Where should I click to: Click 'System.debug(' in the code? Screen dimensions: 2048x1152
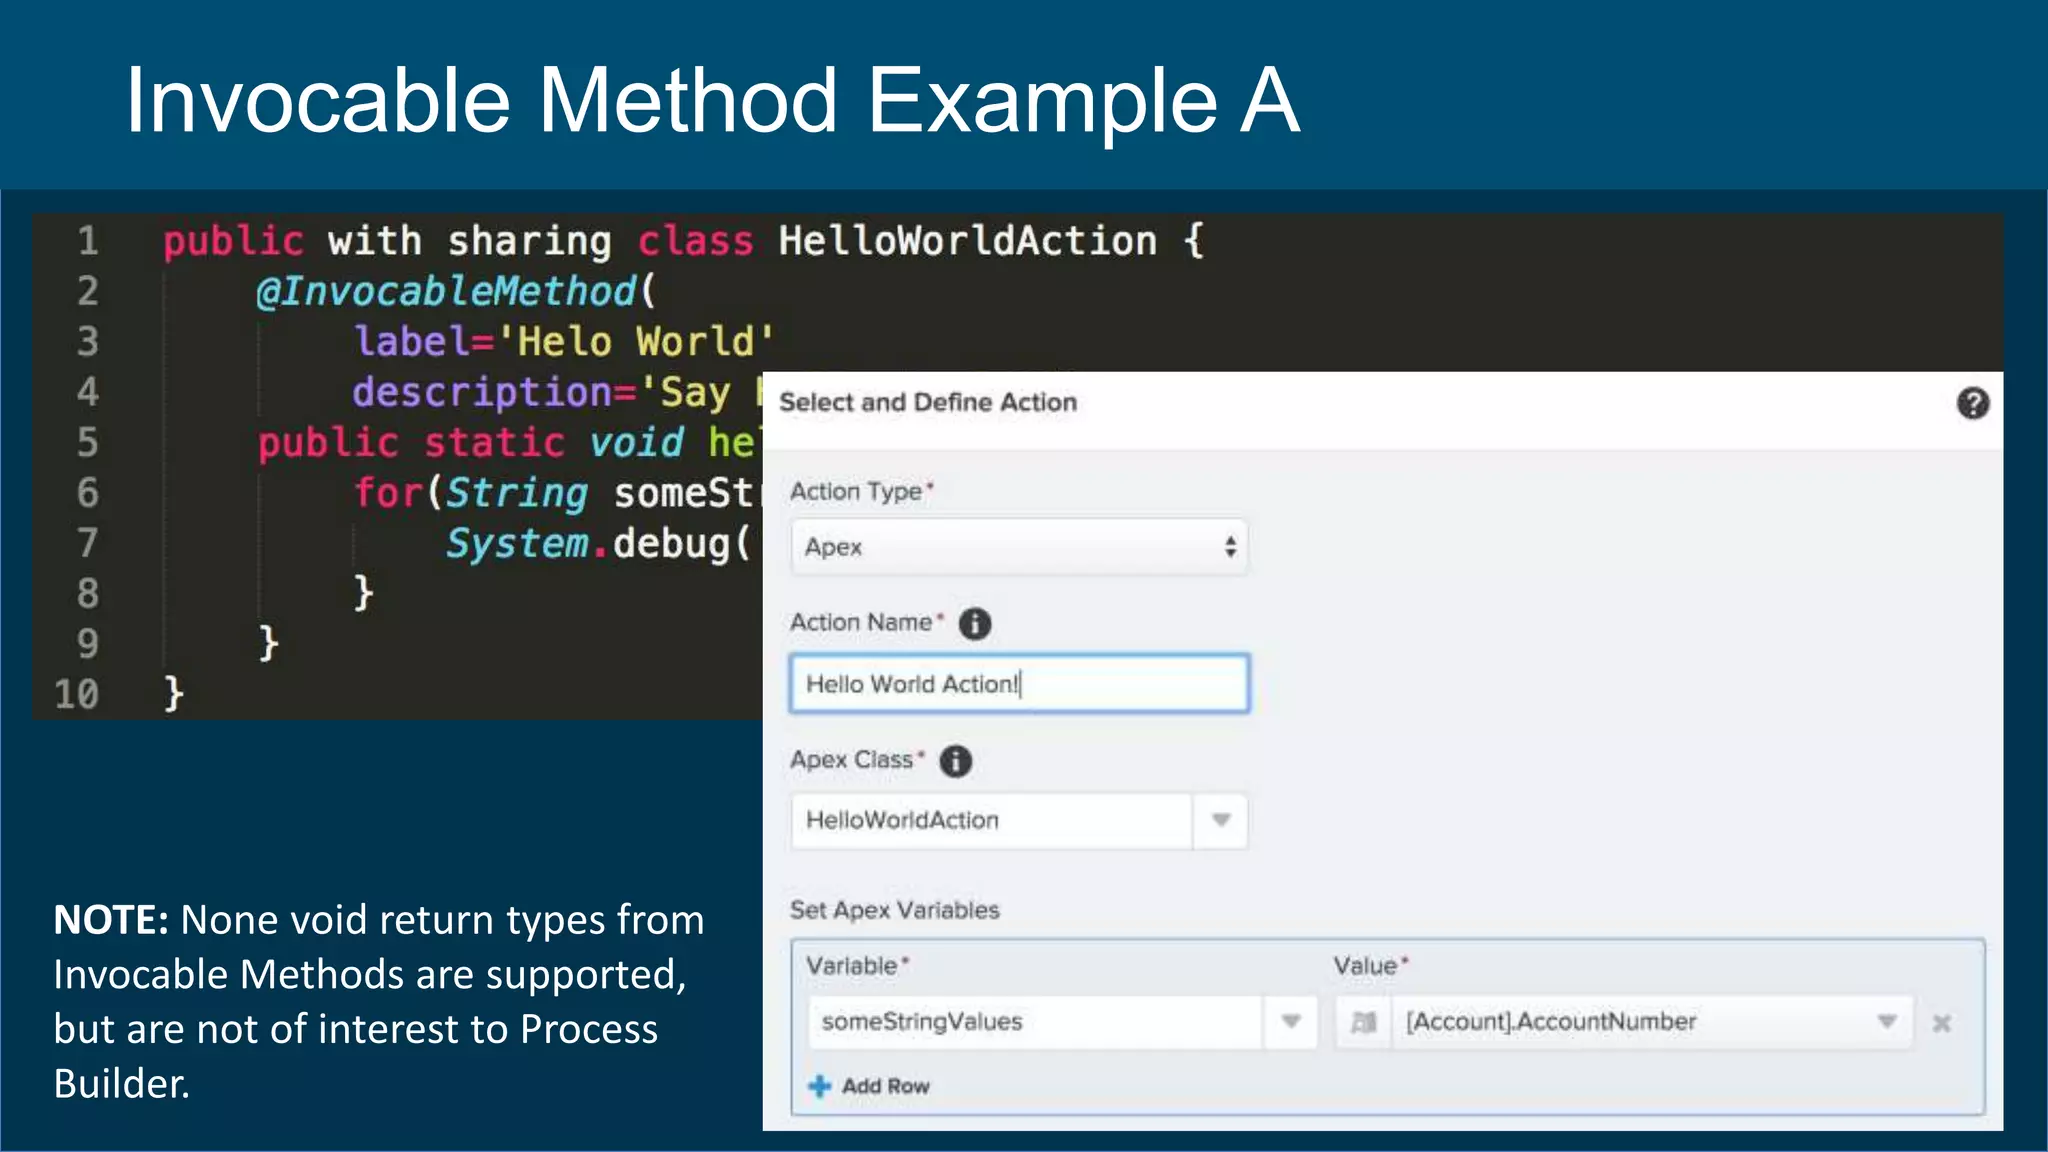[x=598, y=544]
